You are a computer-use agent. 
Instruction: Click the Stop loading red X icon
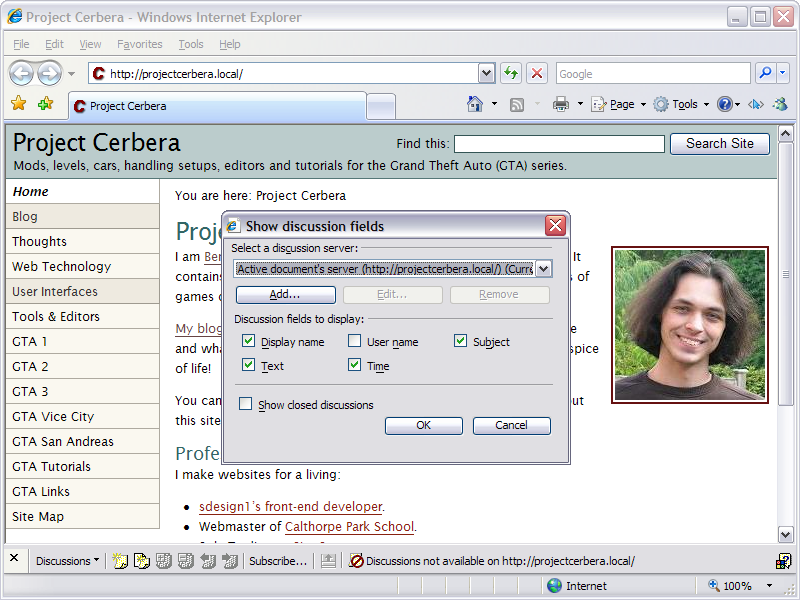point(537,73)
